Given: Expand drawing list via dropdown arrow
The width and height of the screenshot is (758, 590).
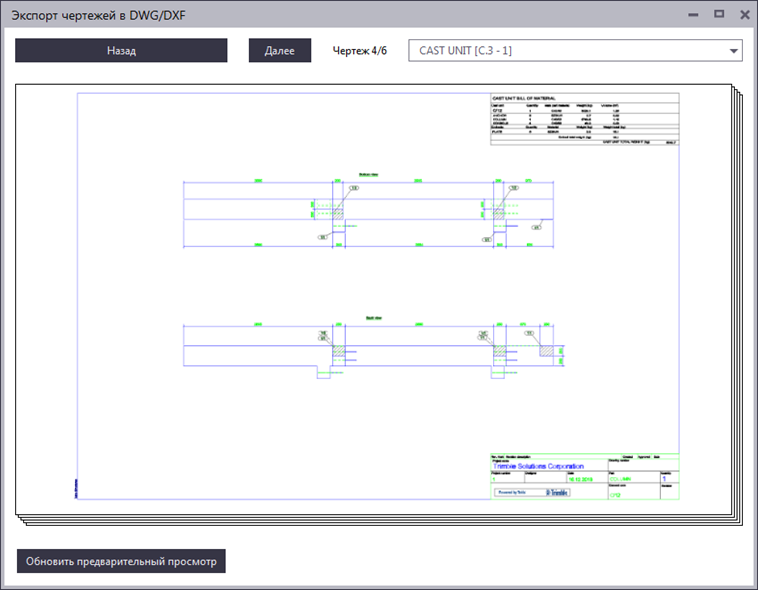Looking at the screenshot, I should point(733,51).
